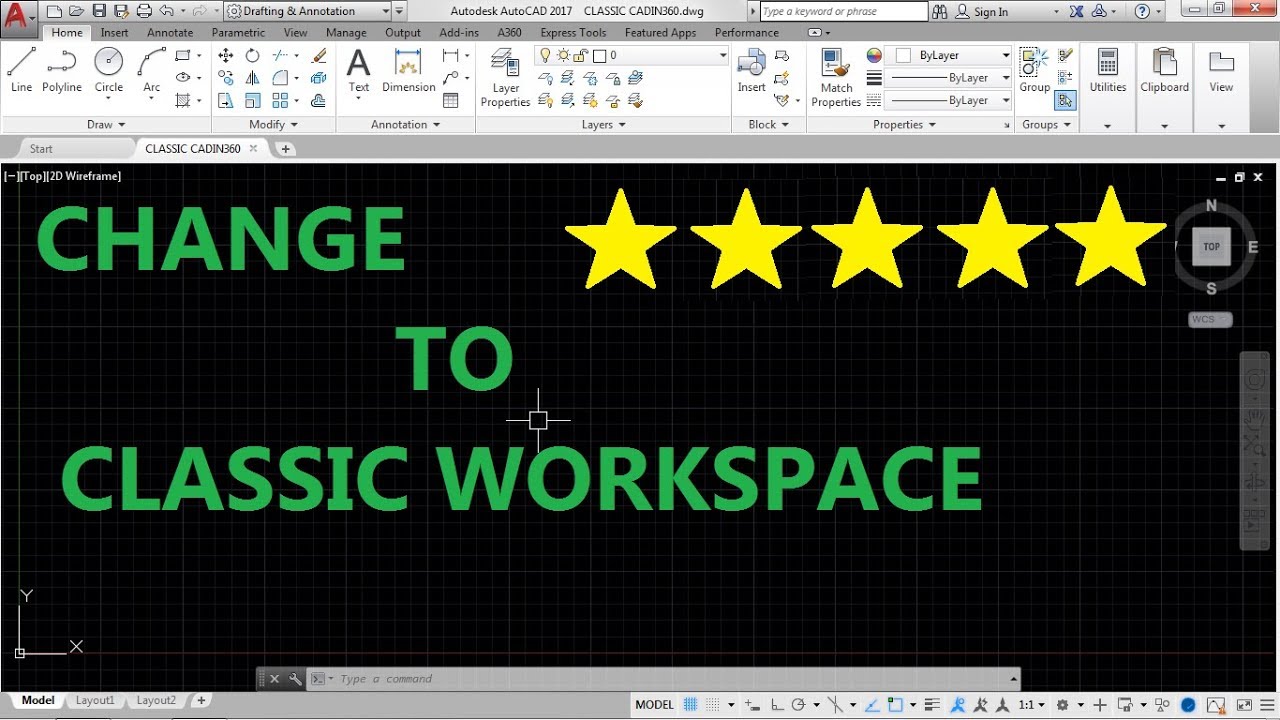This screenshot has height=720, width=1280.
Task: Click the WCS coordinate system button
Action: (1210, 320)
